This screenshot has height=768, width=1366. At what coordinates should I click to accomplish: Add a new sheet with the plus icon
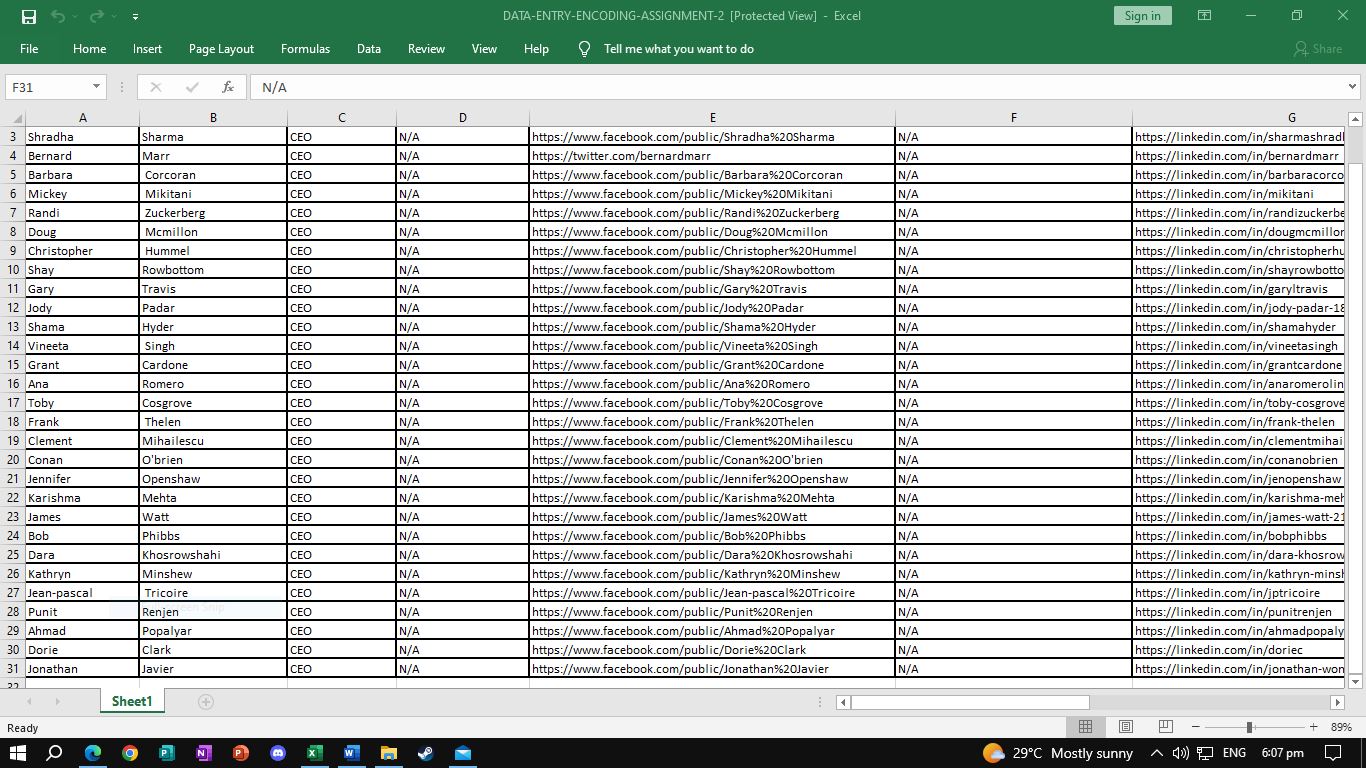[x=206, y=702]
